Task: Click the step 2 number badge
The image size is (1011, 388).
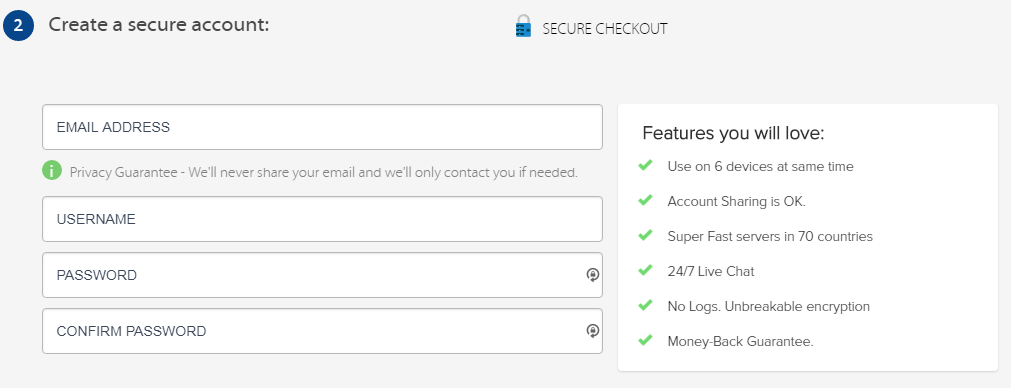Action: [18, 26]
